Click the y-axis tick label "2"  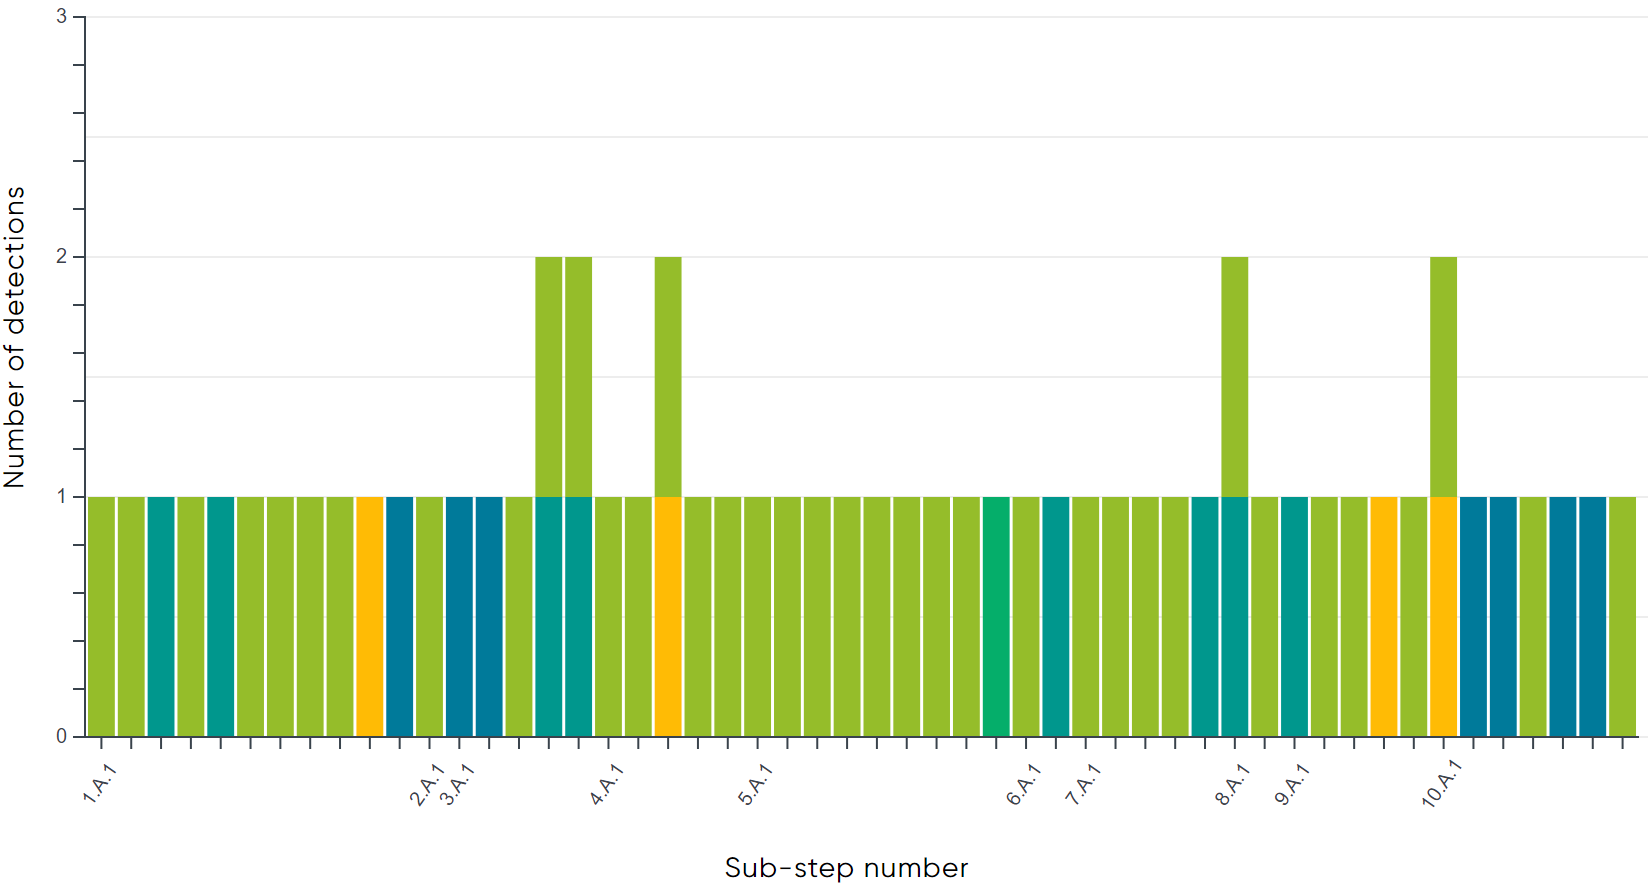(62, 257)
